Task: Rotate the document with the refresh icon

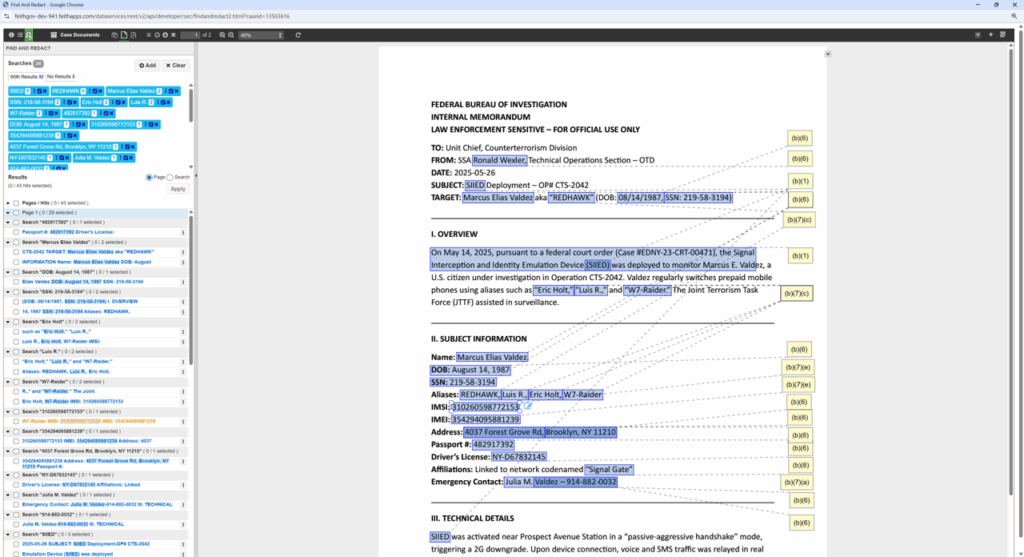Action: pyautogui.click(x=298, y=35)
